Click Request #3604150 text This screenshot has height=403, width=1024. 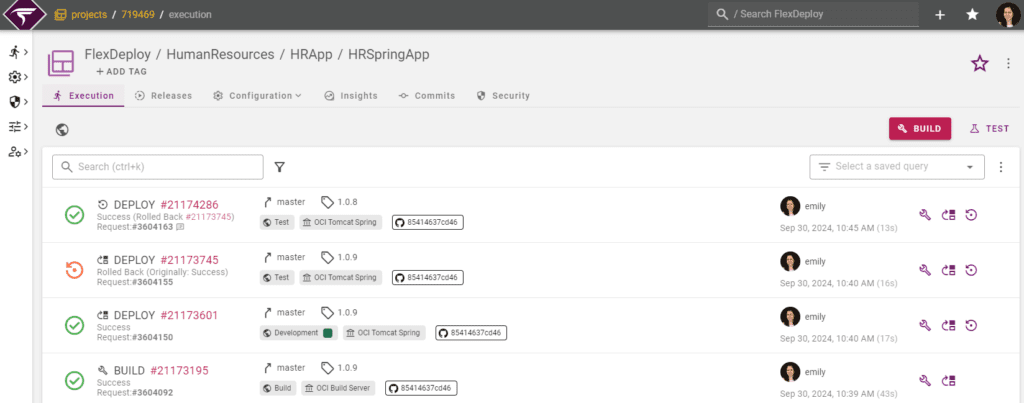point(135,337)
